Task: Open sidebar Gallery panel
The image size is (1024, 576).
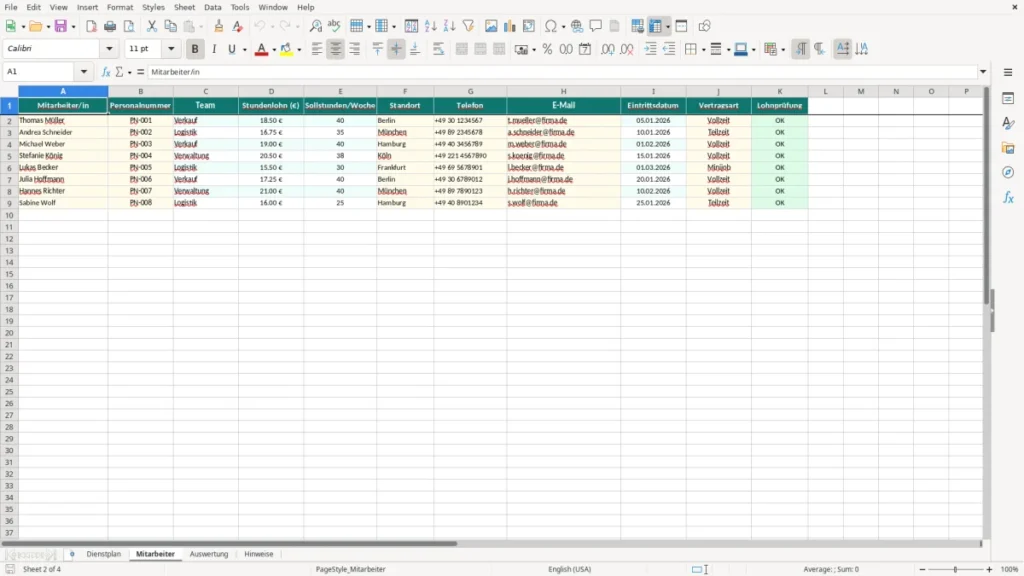Action: 1008,148
